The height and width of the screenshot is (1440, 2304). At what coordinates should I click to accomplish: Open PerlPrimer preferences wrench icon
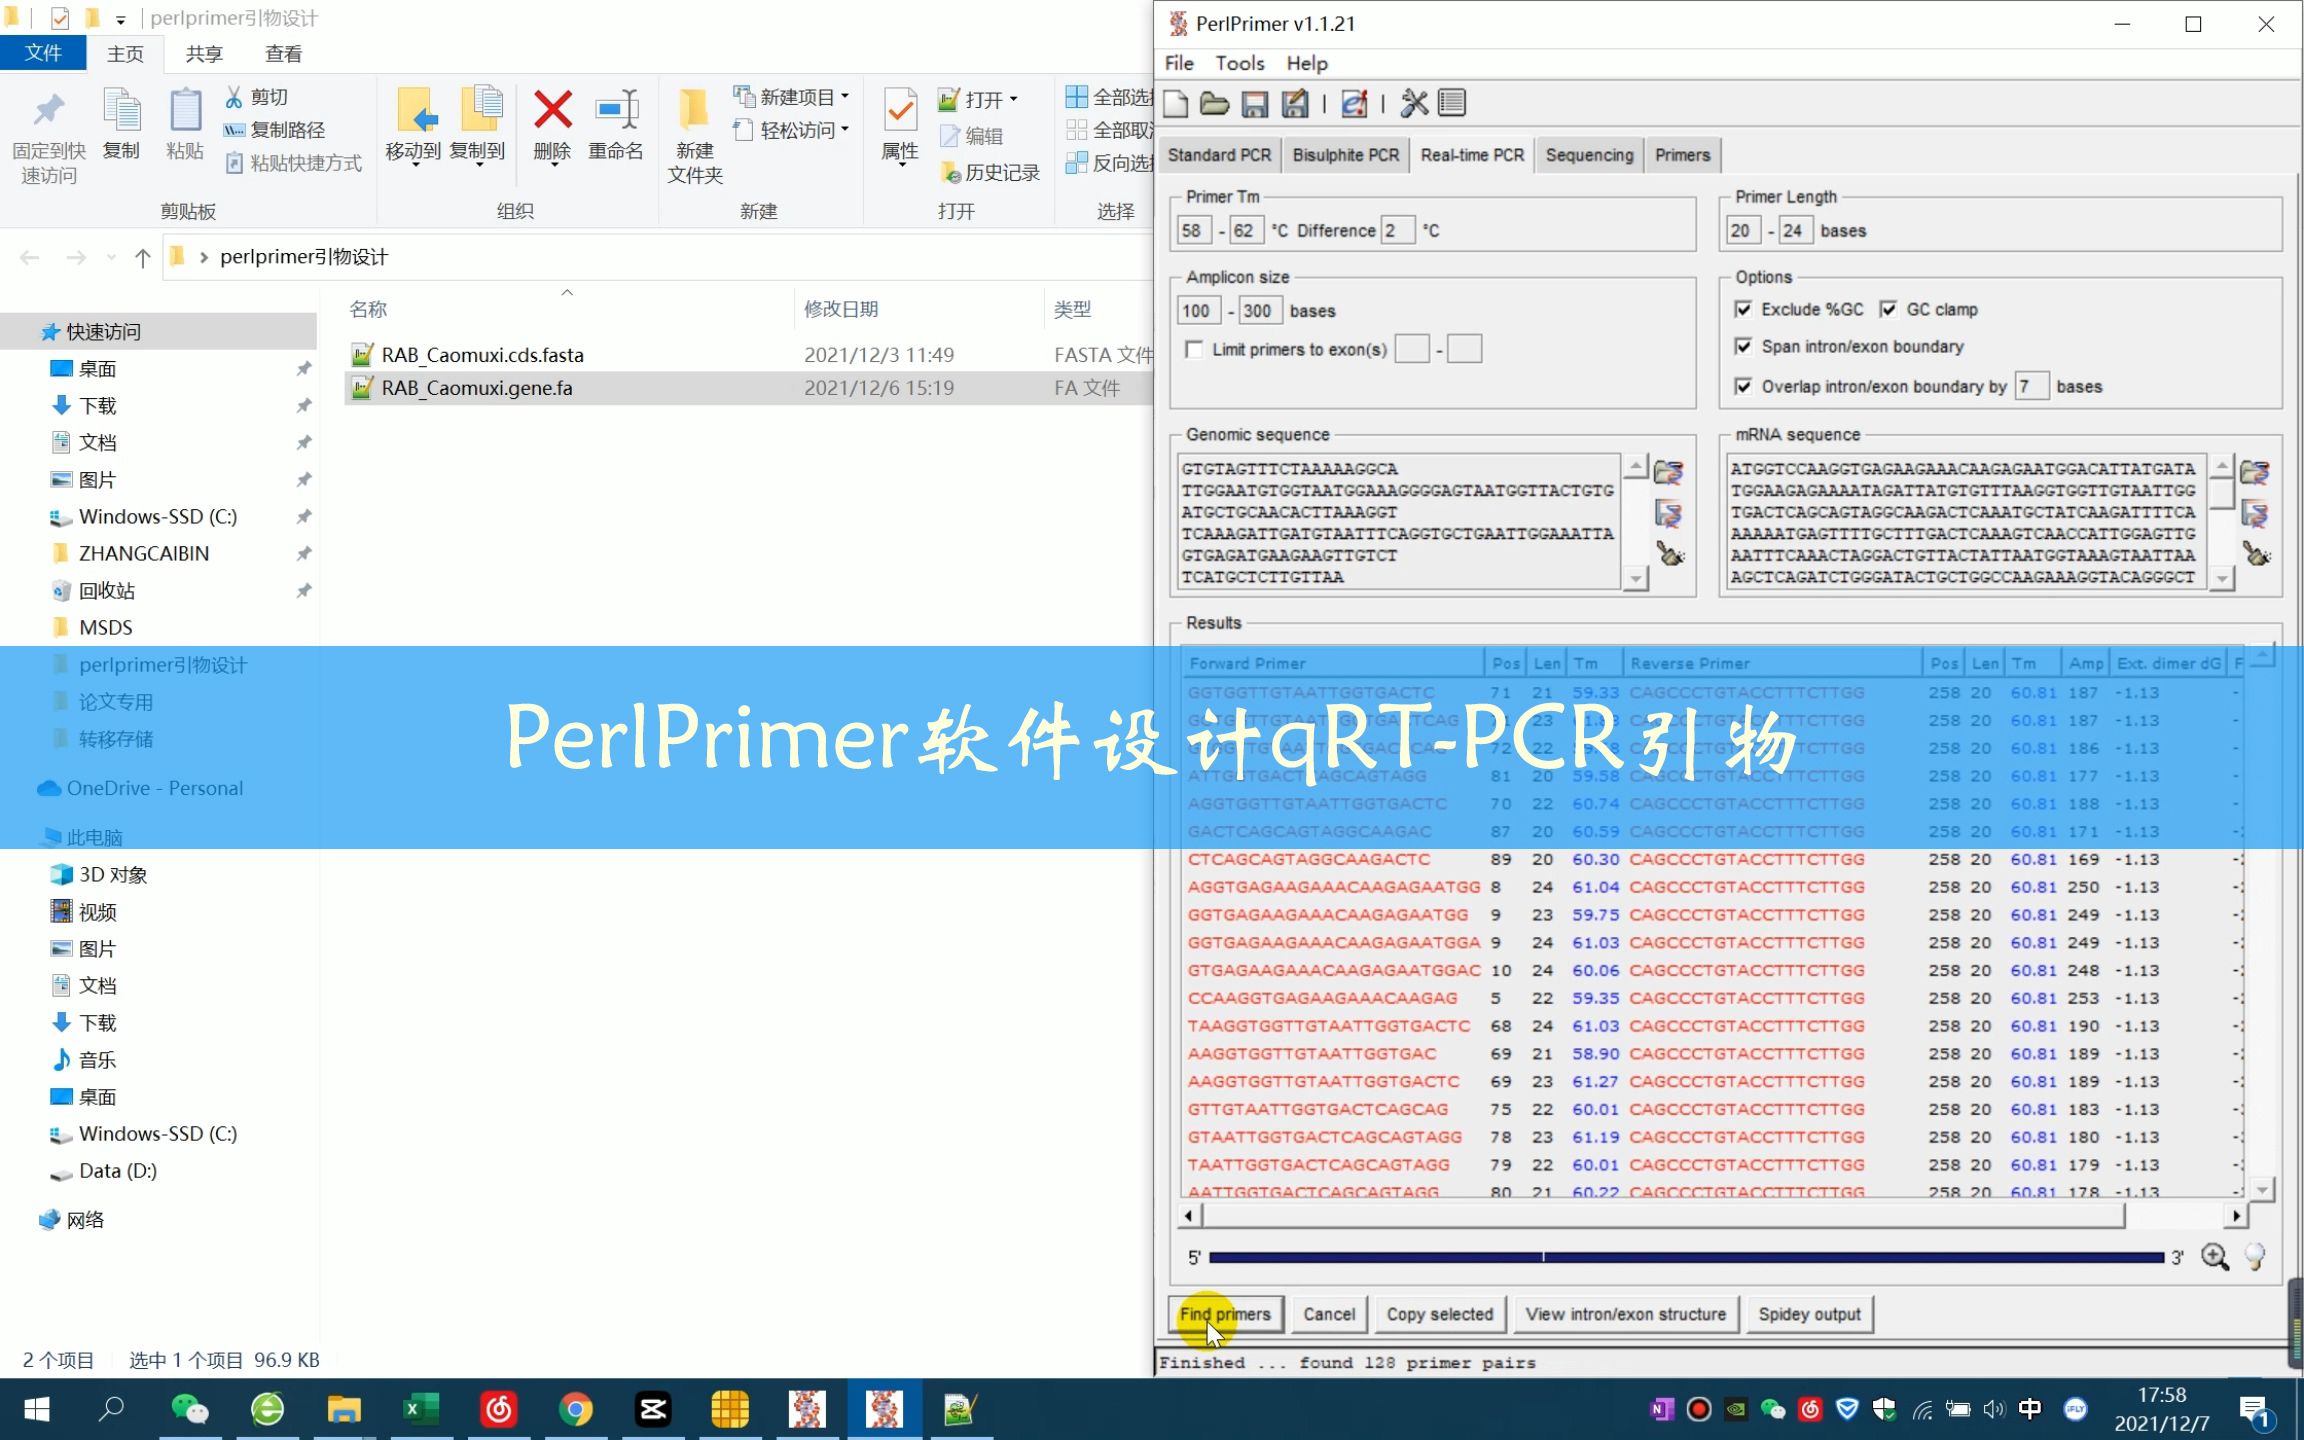[1413, 103]
